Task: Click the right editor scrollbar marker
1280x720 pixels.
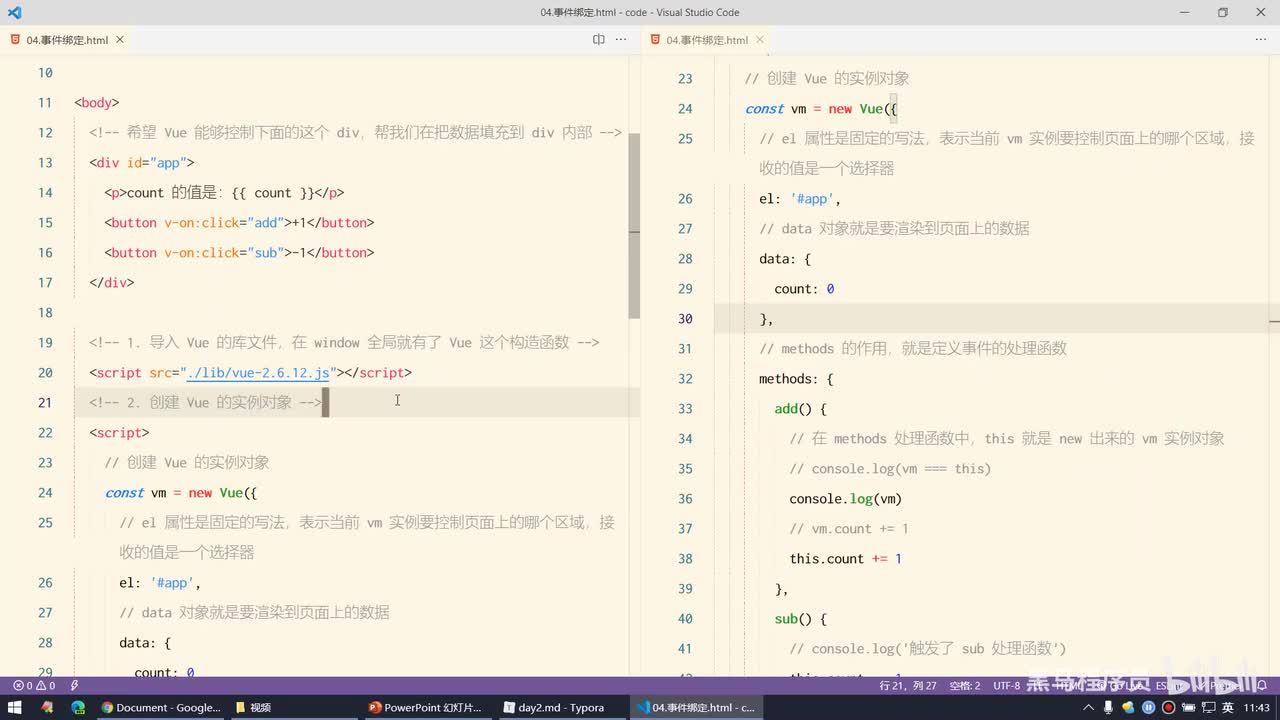Action: 1274,322
